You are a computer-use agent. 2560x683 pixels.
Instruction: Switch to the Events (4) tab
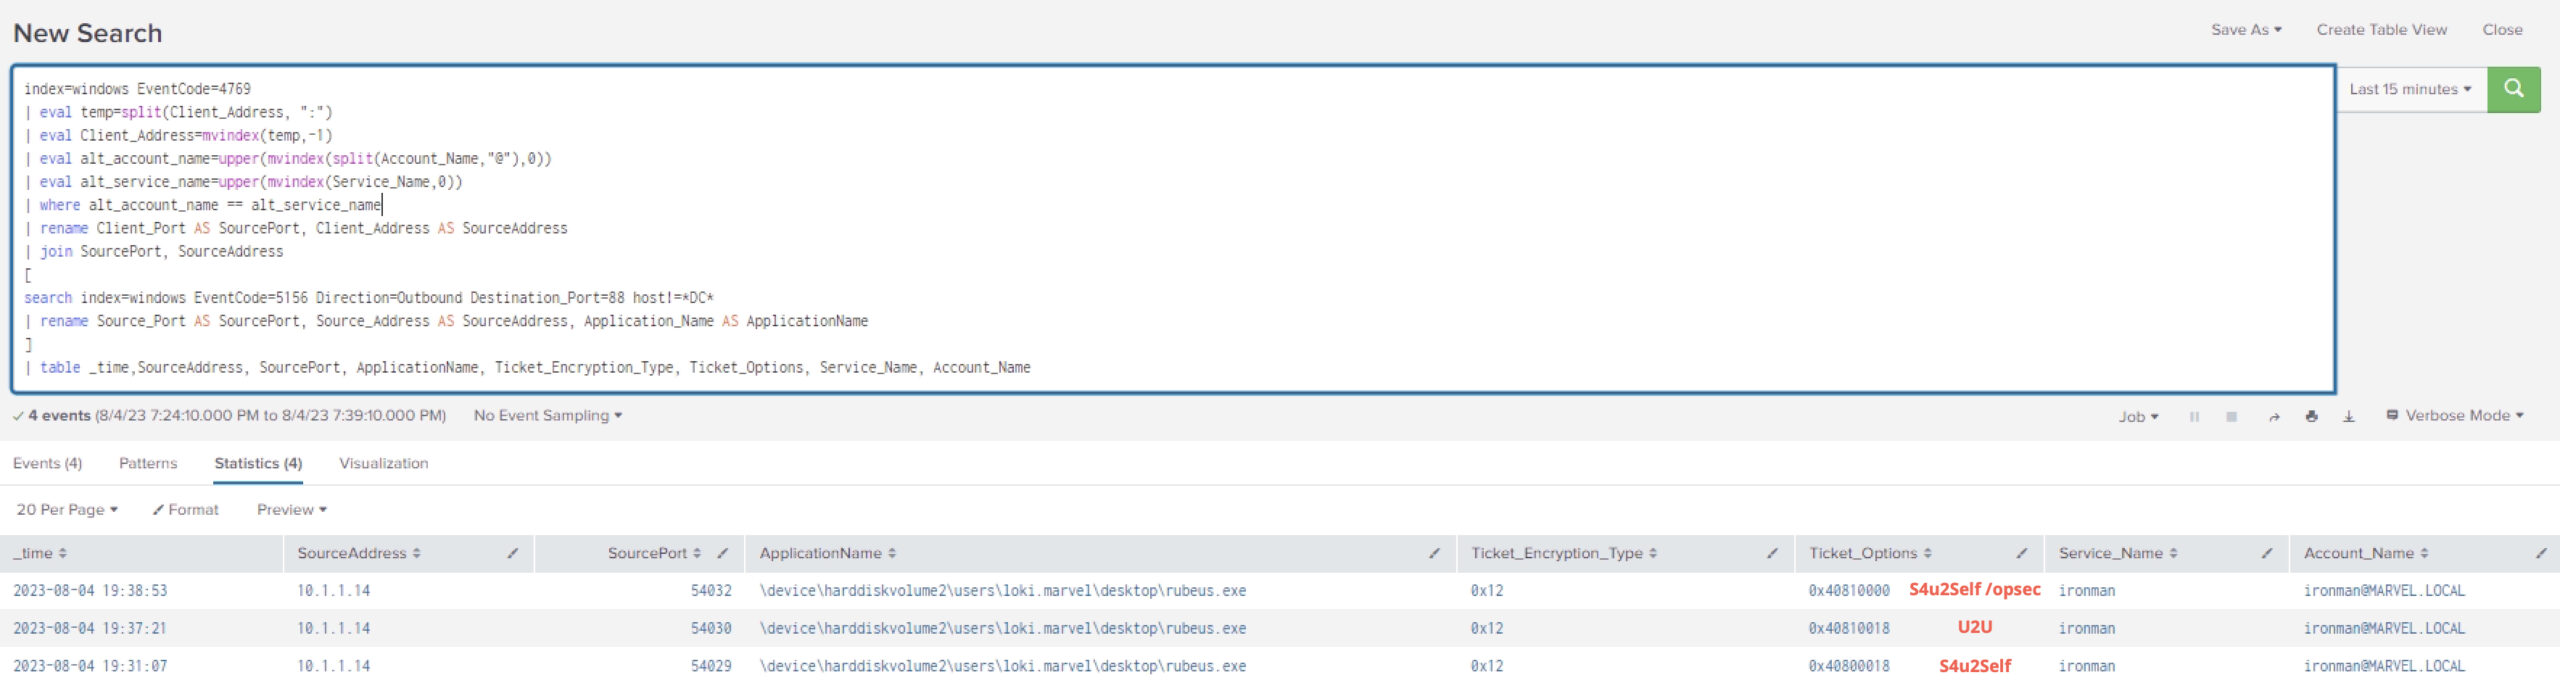pos(48,464)
